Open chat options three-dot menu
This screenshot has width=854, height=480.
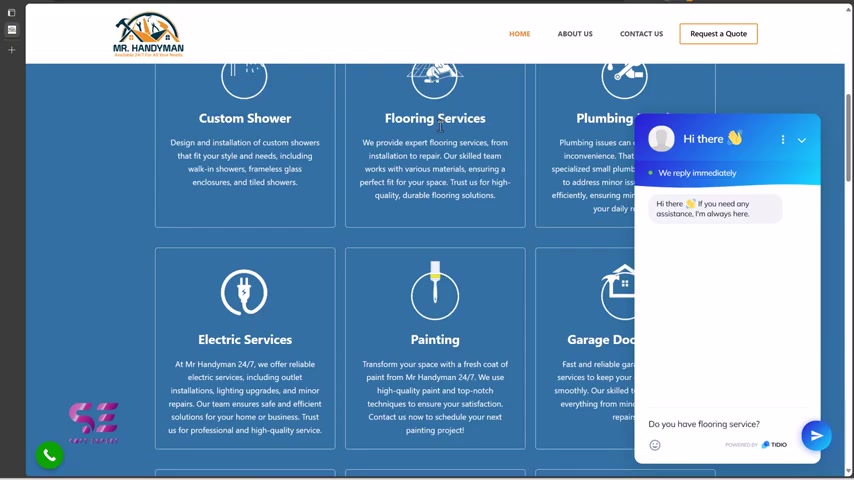click(783, 139)
